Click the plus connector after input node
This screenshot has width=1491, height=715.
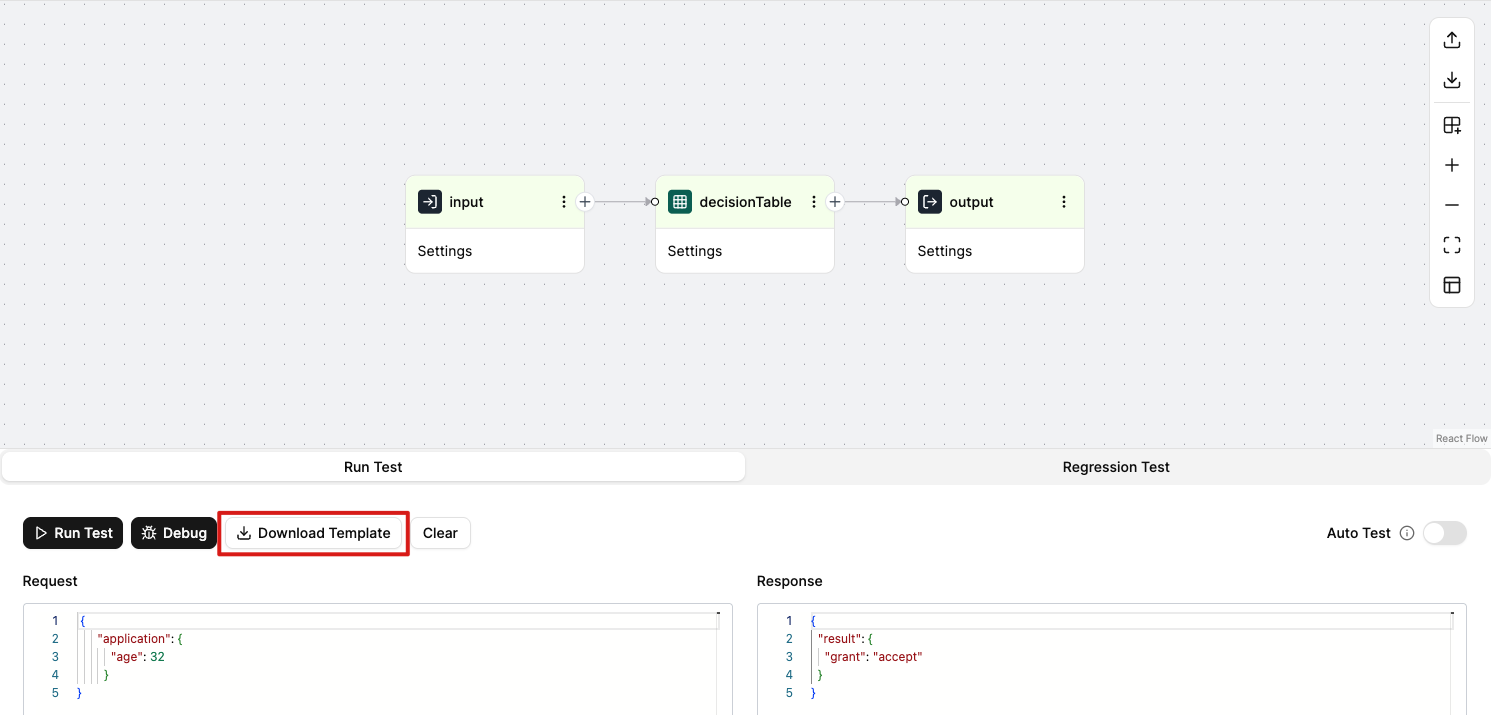(585, 202)
